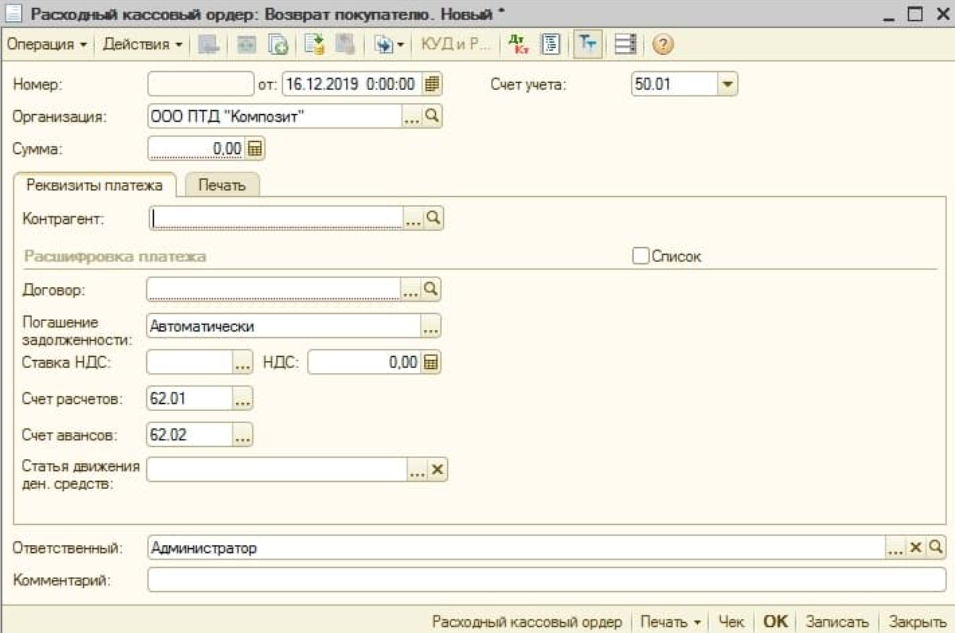The height and width of the screenshot is (633, 955).
Task: Enable the Список checkbox
Action: [x=641, y=256]
